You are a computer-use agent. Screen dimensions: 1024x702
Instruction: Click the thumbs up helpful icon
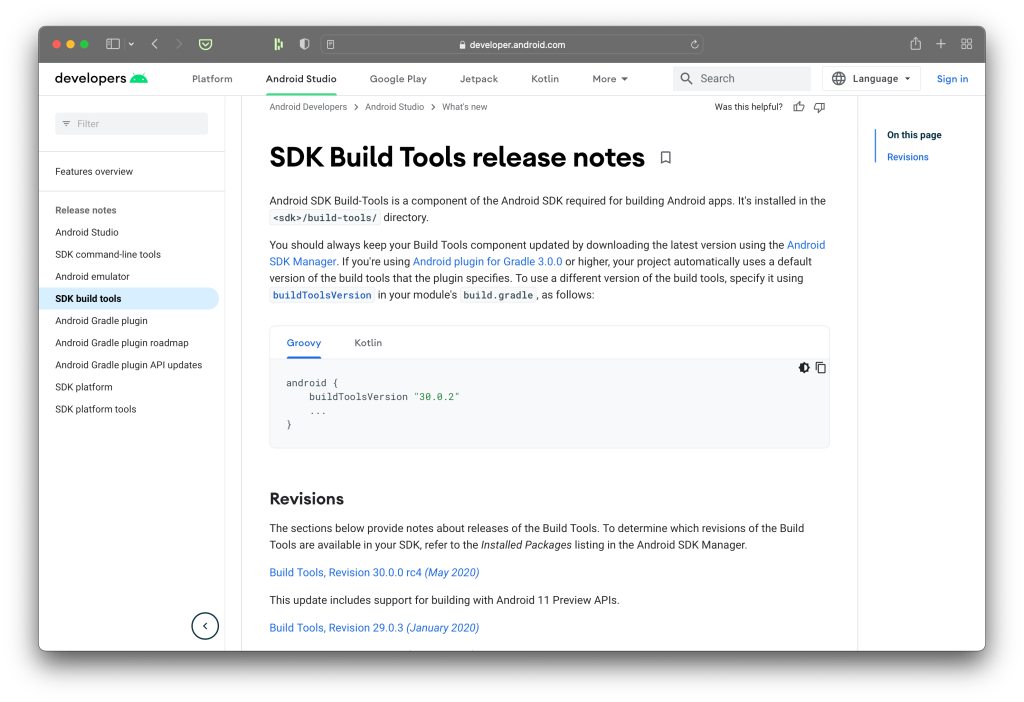click(799, 107)
